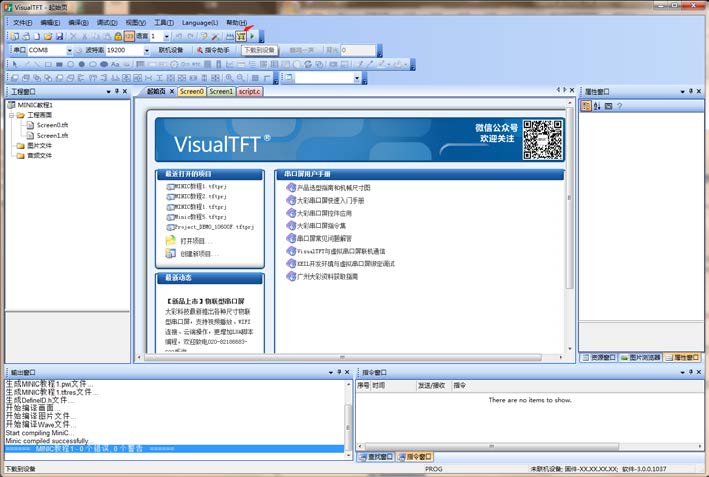Click the open folder icon
Image resolution: width=709 pixels, height=477 pixels.
coord(48,36)
